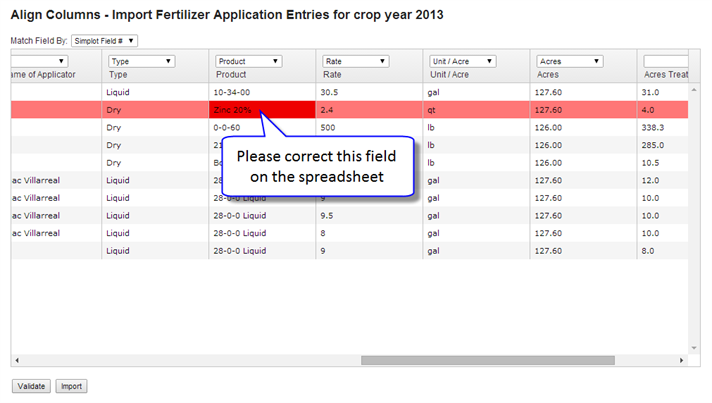Click the 10-34-00 product cell
Image resolution: width=712 pixels, height=403 pixels.
pyautogui.click(x=262, y=92)
